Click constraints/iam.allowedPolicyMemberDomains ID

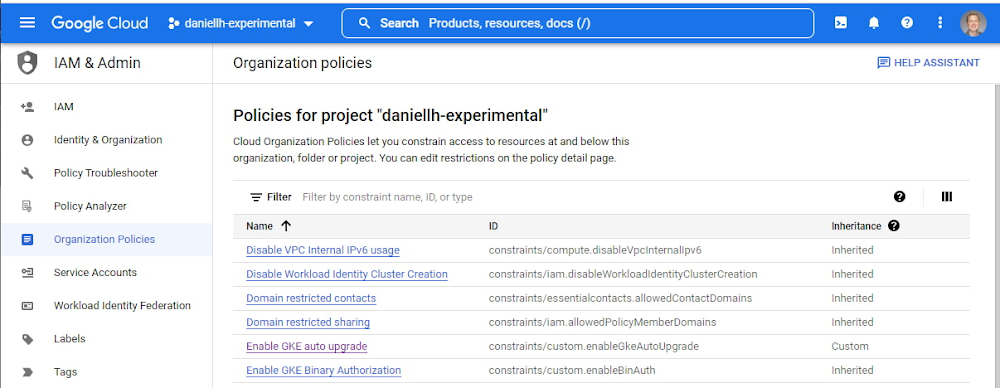603,322
